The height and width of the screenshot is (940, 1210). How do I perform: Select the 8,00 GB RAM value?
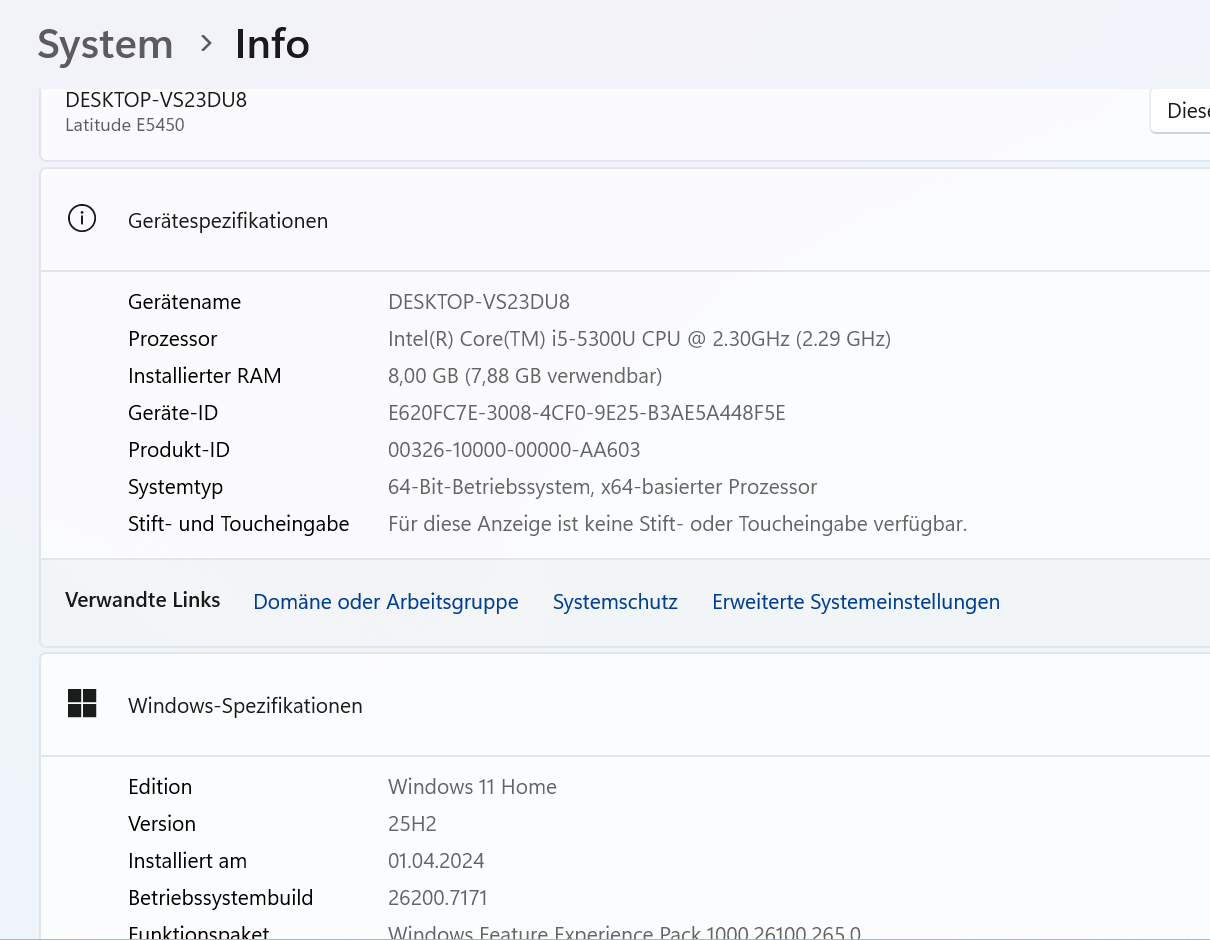coord(525,376)
